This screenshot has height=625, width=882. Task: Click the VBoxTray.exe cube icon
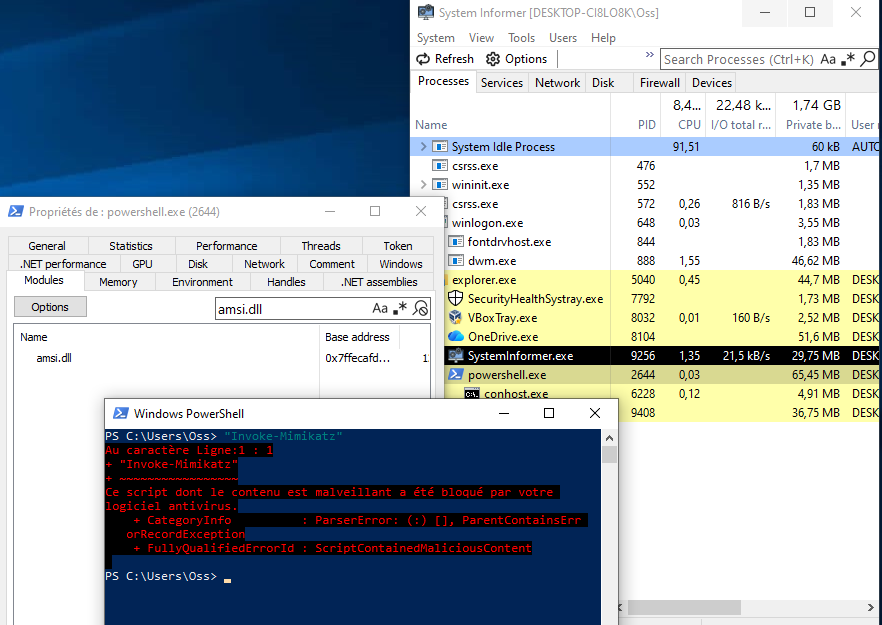coord(455,318)
